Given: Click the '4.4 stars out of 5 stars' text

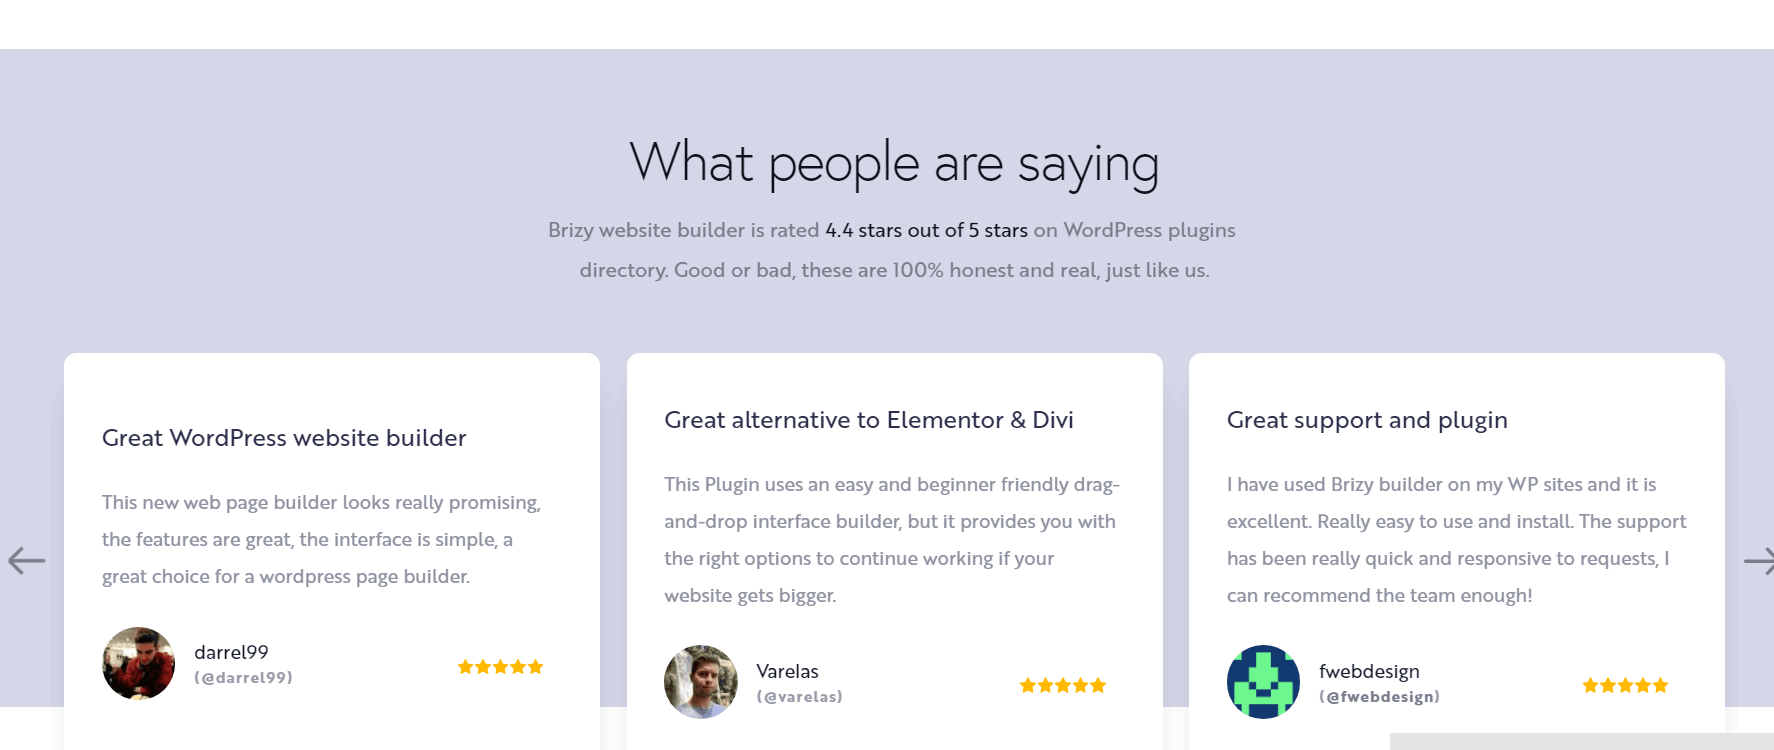Looking at the screenshot, I should click(x=925, y=230).
